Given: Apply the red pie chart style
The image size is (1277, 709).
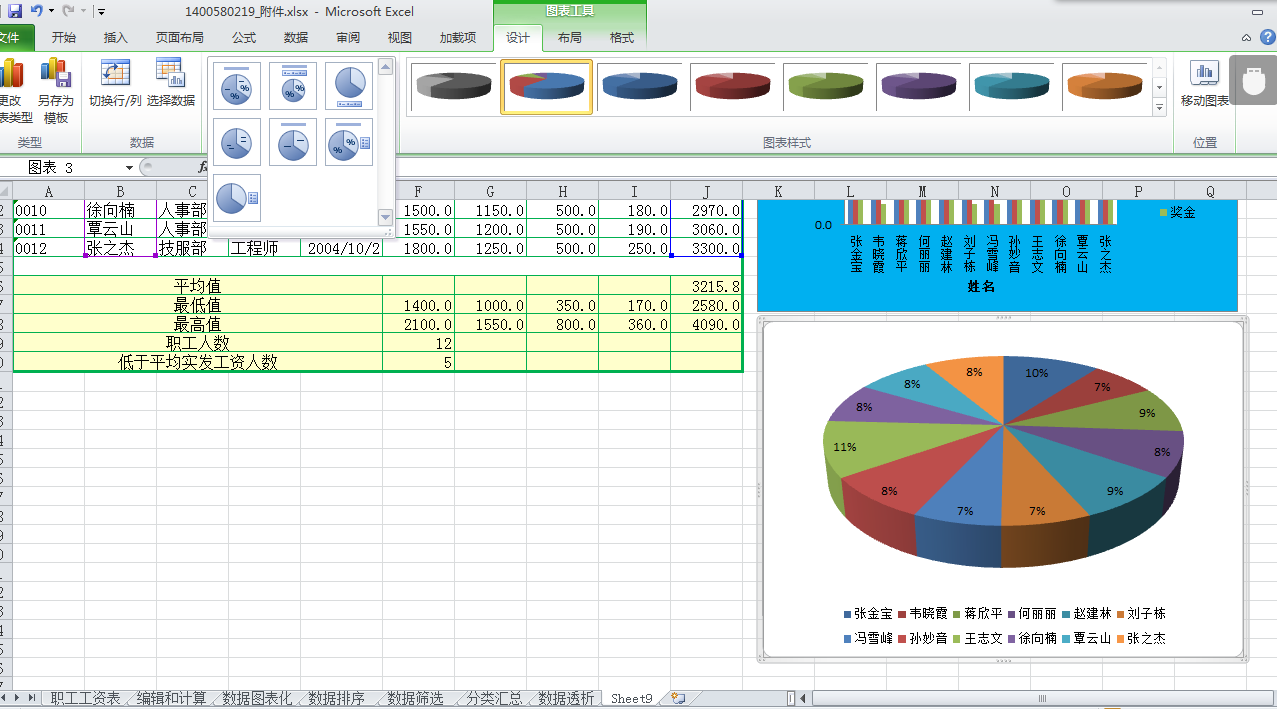Looking at the screenshot, I should tap(731, 87).
